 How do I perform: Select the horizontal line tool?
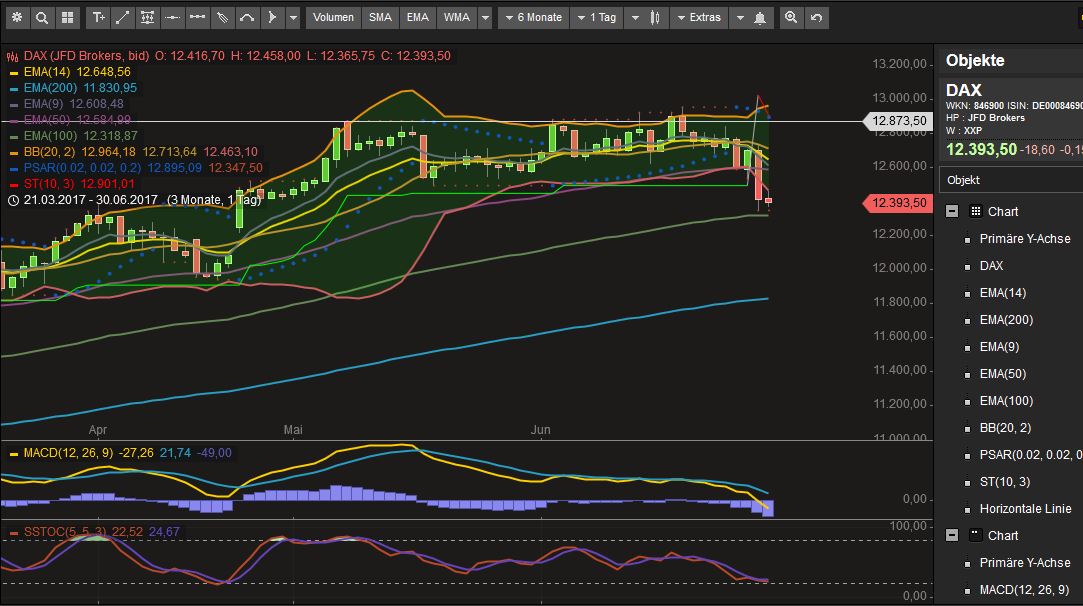tap(172, 17)
